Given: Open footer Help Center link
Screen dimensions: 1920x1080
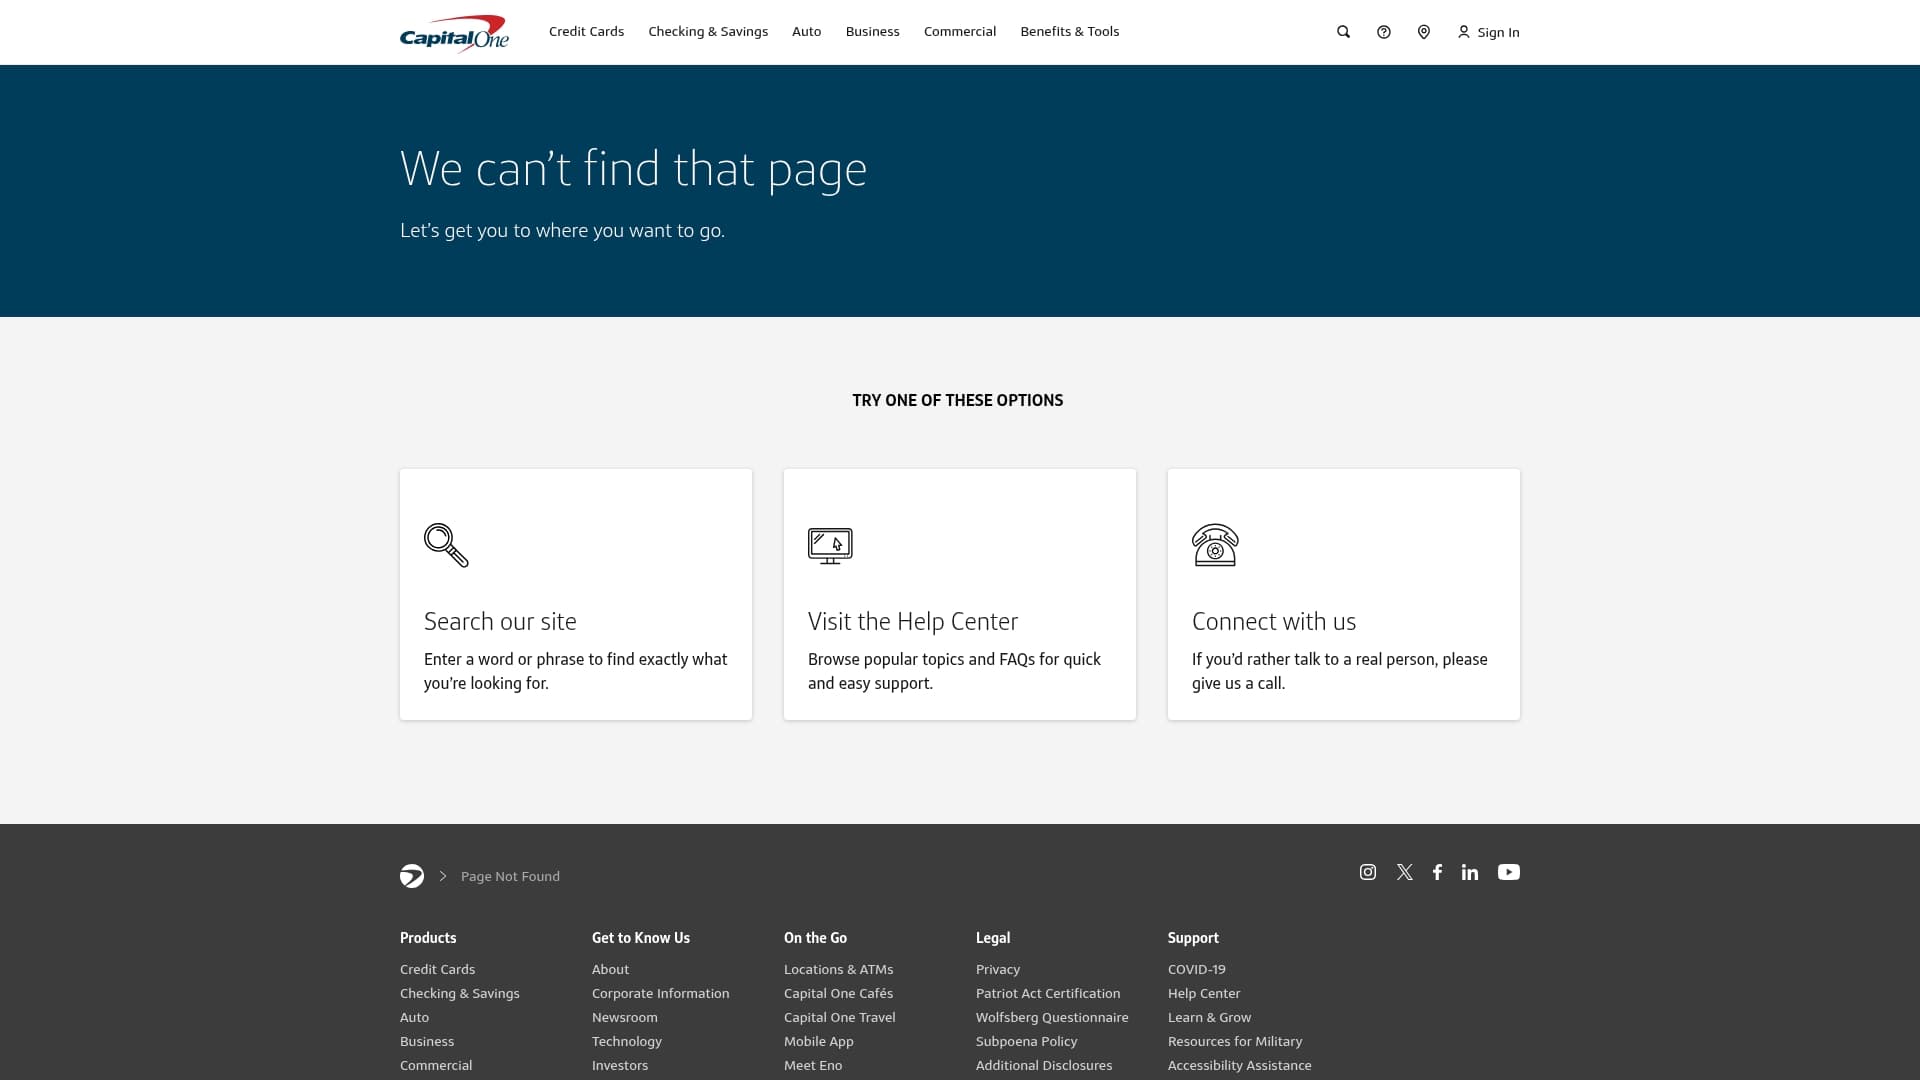Looking at the screenshot, I should point(1203,994).
